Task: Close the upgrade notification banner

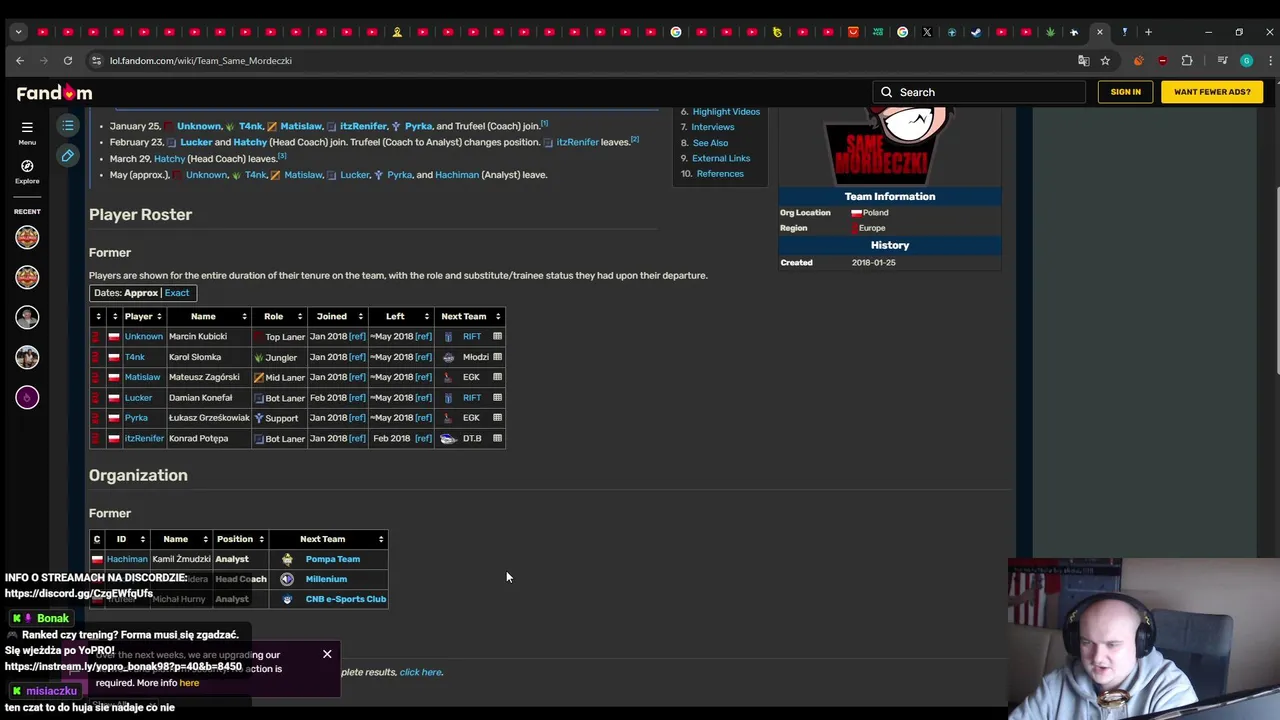Action: (x=327, y=654)
